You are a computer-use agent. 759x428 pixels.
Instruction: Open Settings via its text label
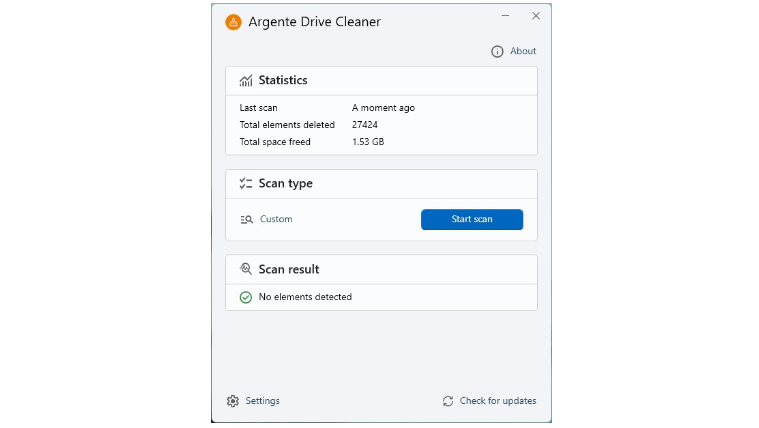pos(262,400)
